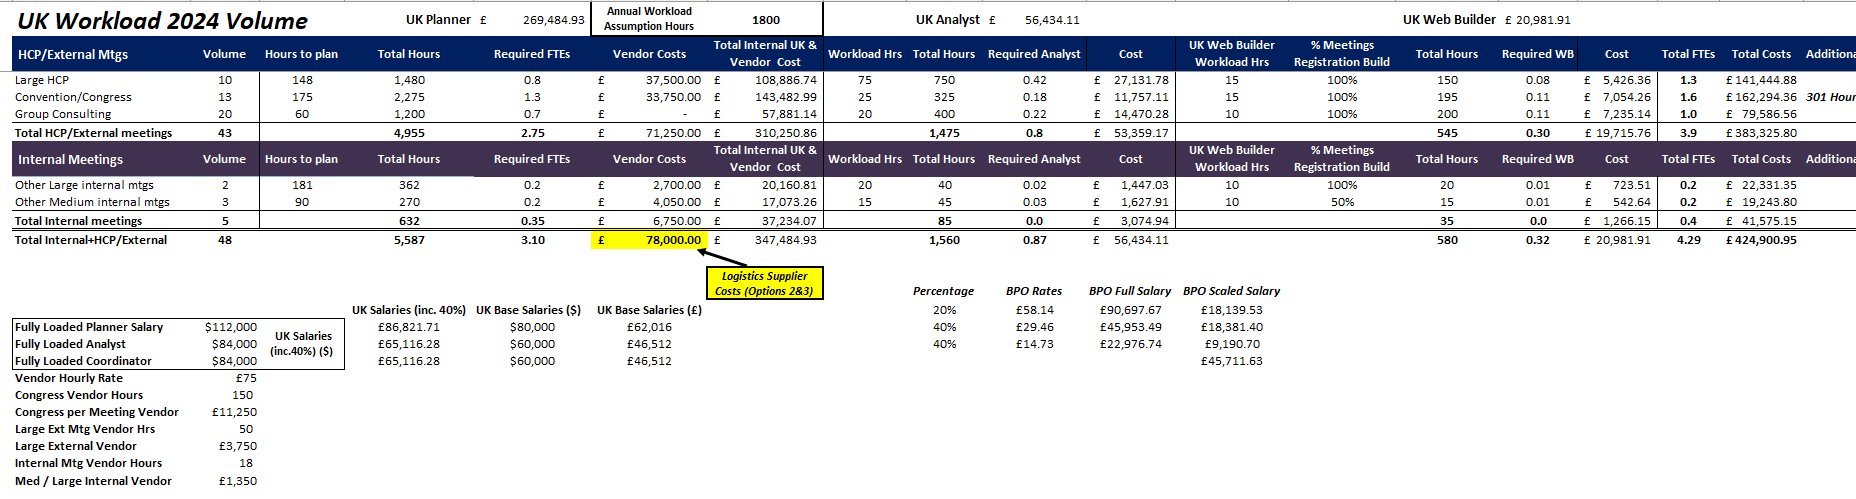Click the annual hours value 1800
Image resolution: width=1856 pixels, height=499 pixels.
click(x=766, y=20)
